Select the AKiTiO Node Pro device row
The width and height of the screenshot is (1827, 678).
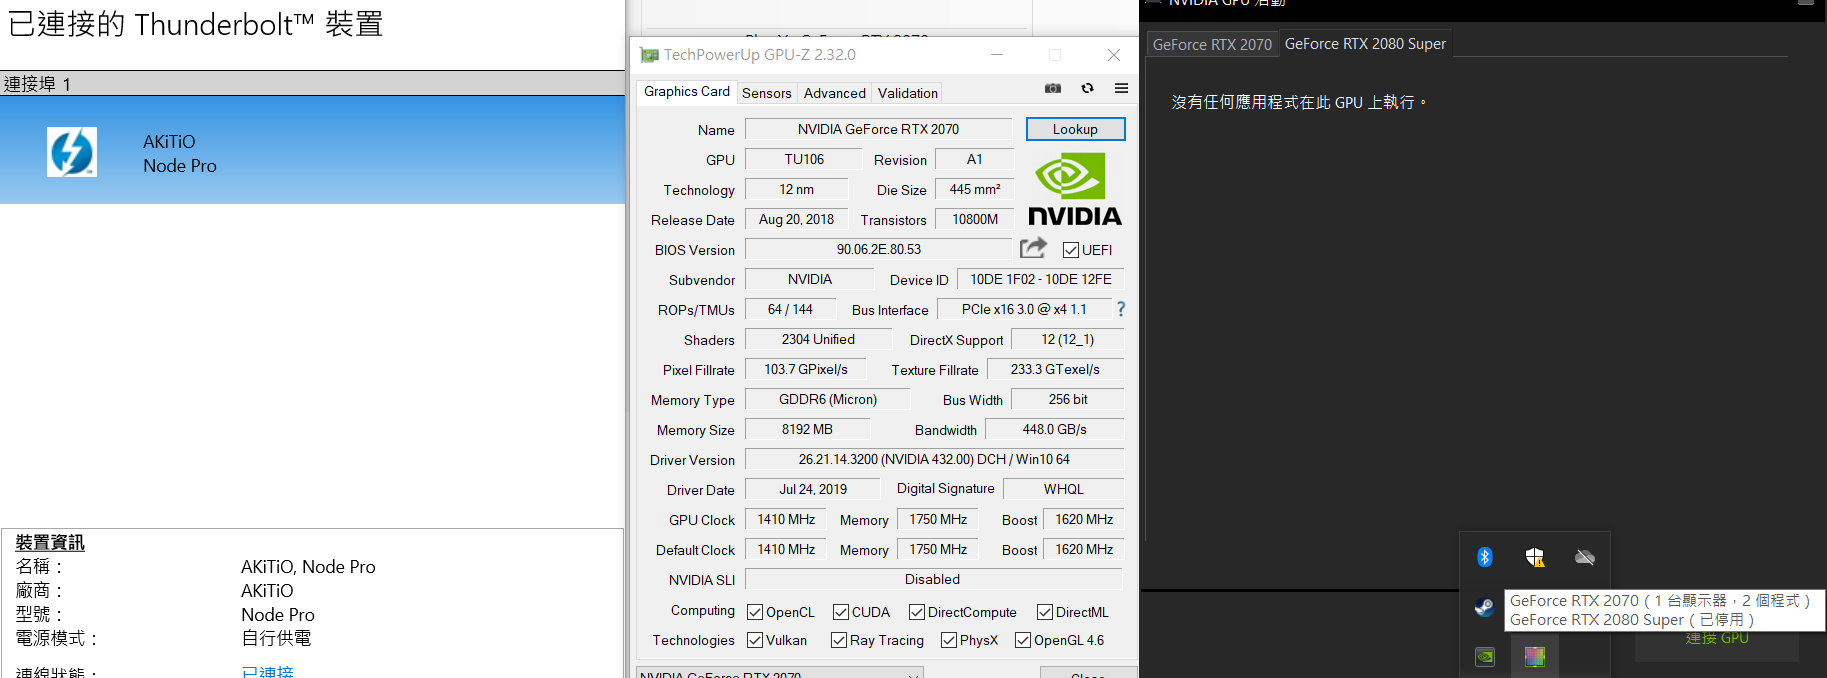(x=312, y=151)
